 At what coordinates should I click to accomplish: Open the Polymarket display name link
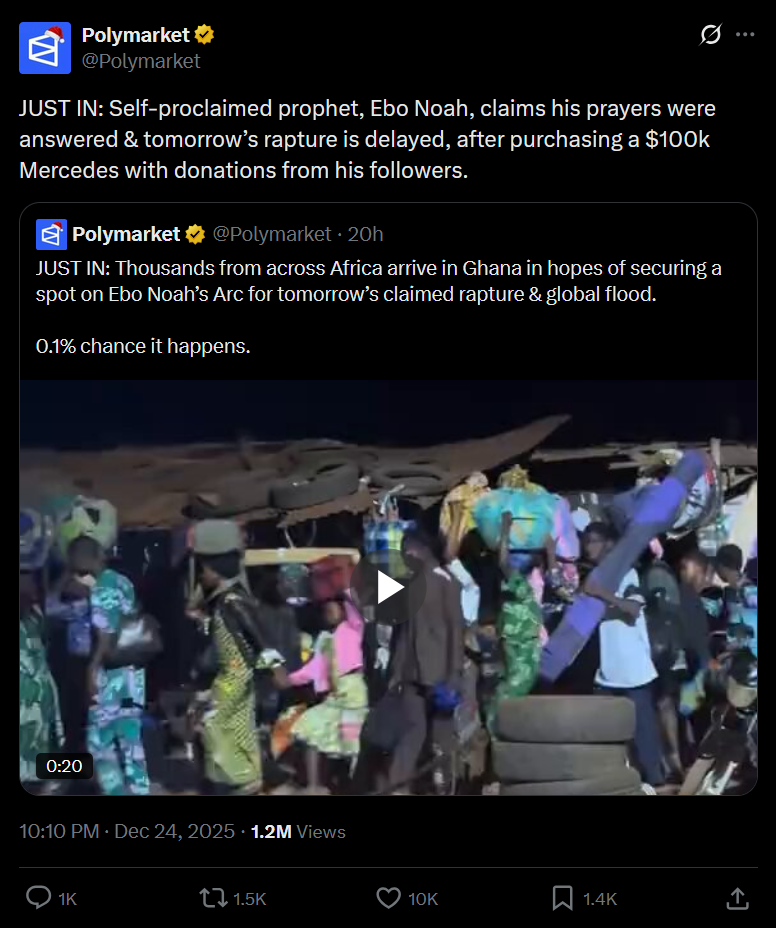(x=135, y=35)
